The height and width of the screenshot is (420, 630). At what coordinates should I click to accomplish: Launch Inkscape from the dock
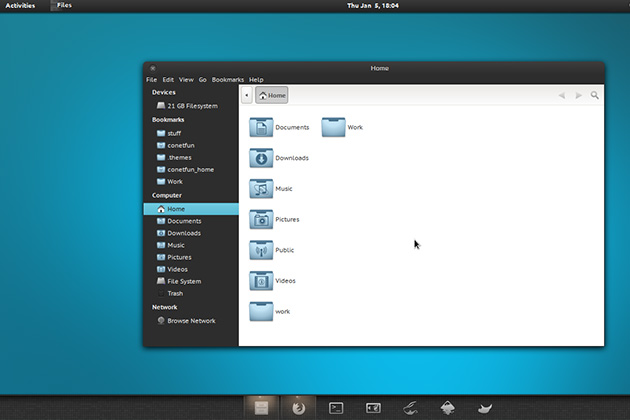click(x=448, y=408)
